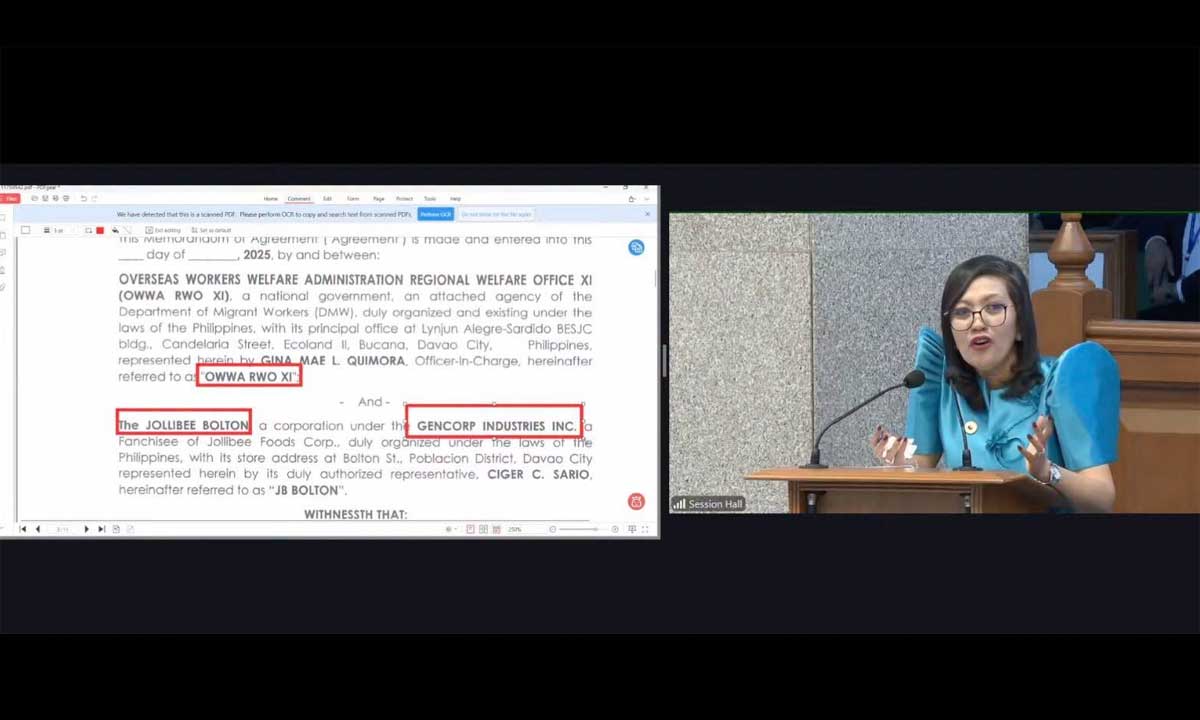
Task: Click the zoom out minus button
Action: coord(553,529)
